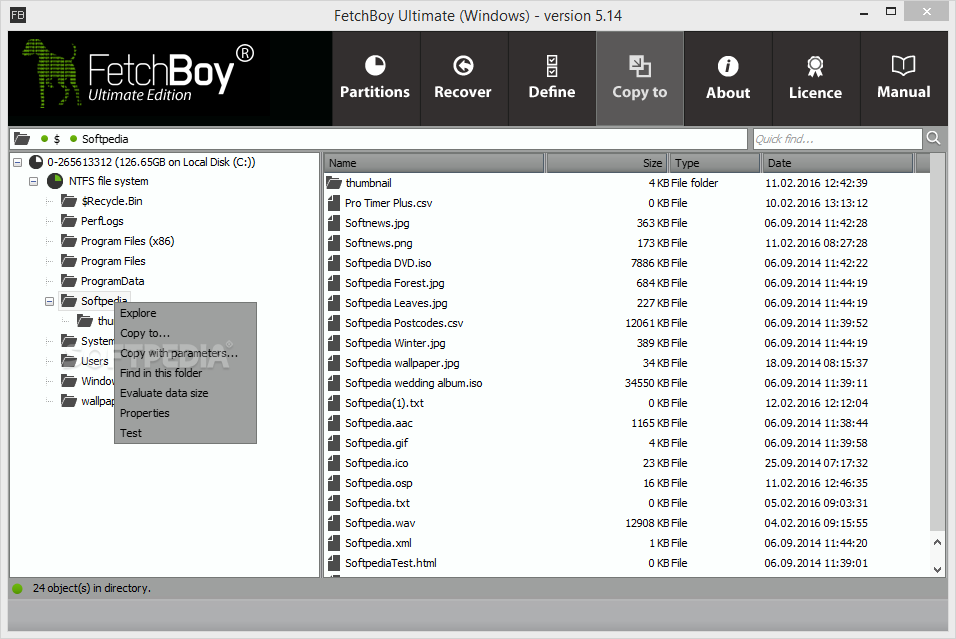
Task: Choose Properties from the context menu
Action: 185,413
